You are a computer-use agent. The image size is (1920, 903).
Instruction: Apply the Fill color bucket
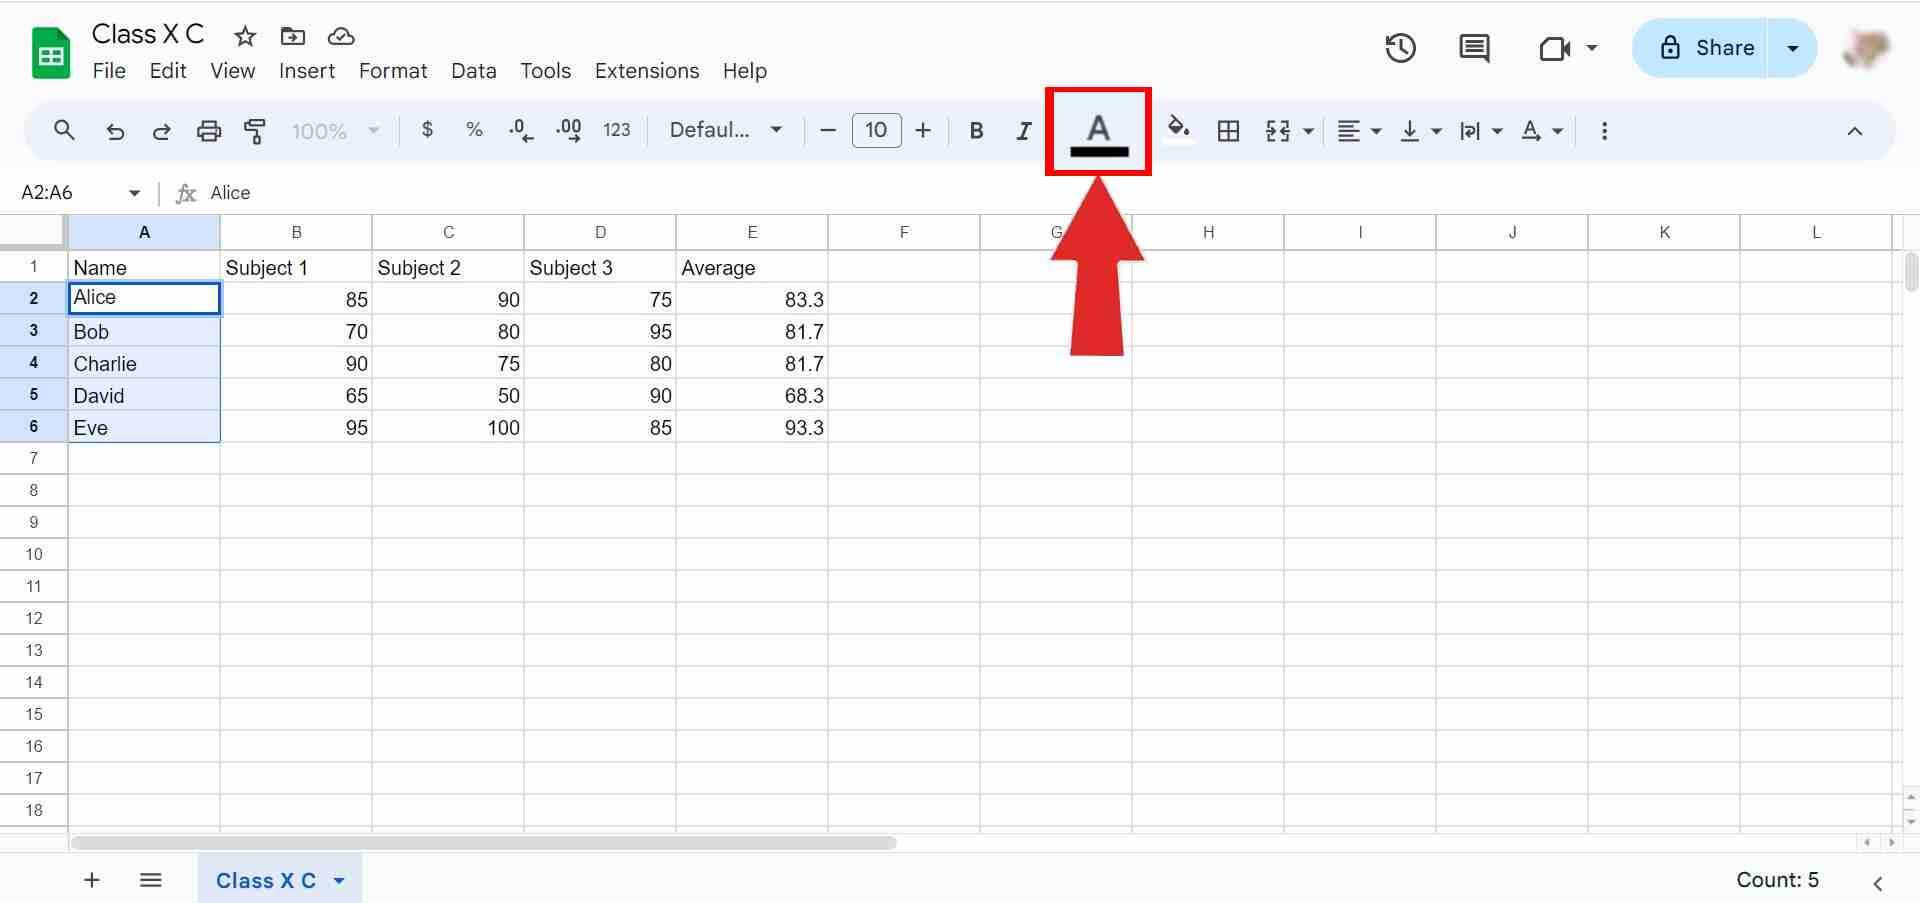pyautogui.click(x=1178, y=130)
